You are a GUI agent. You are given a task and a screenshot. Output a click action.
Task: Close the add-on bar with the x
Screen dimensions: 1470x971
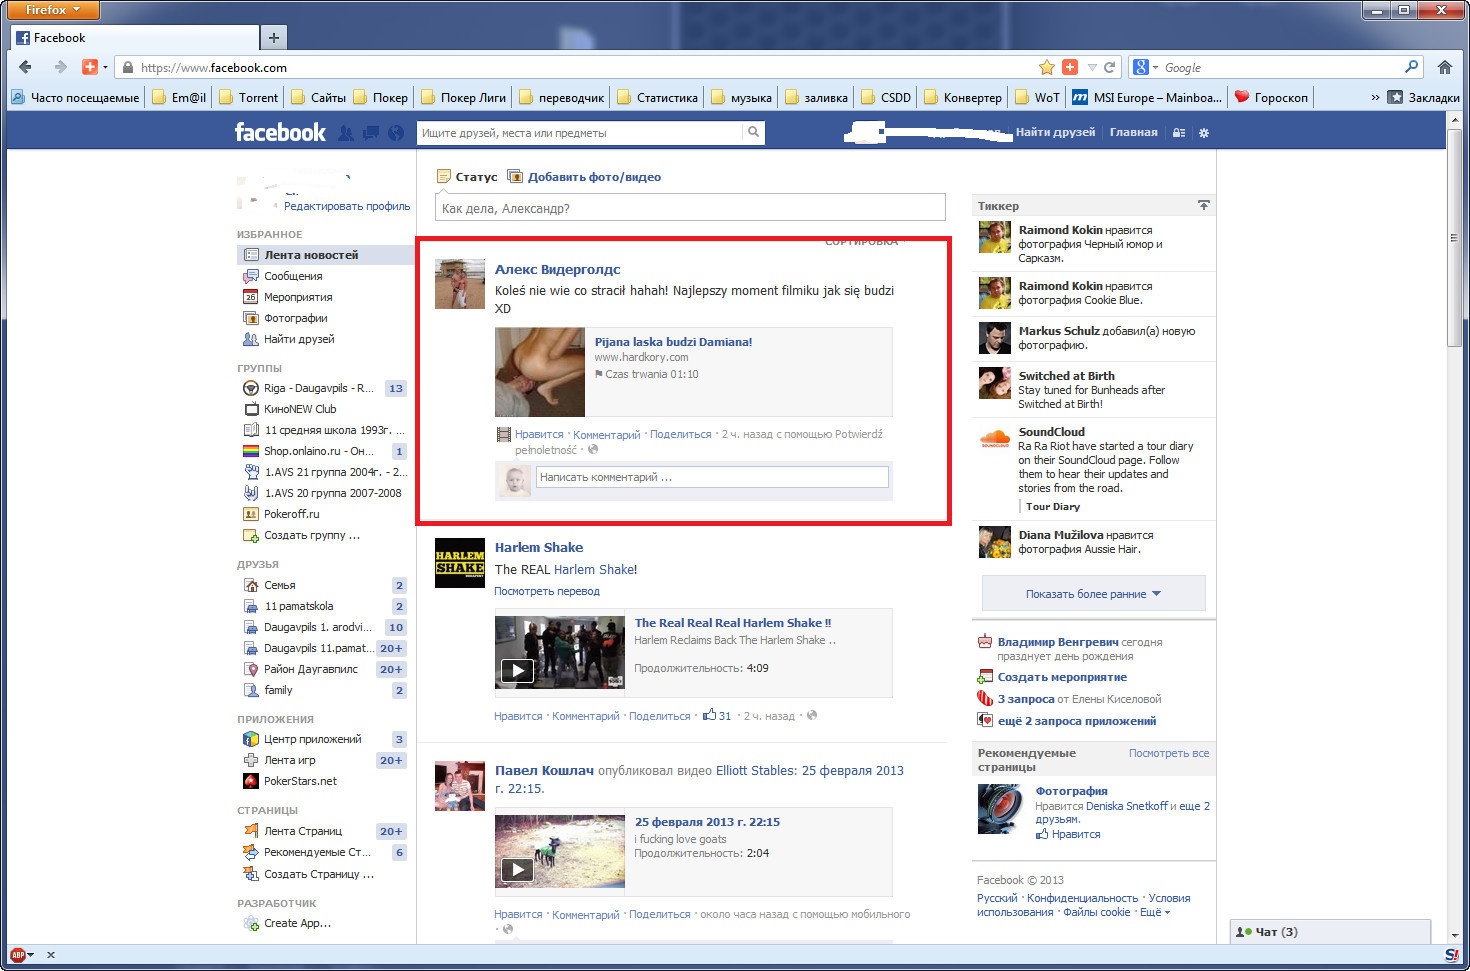pyautogui.click(x=51, y=955)
